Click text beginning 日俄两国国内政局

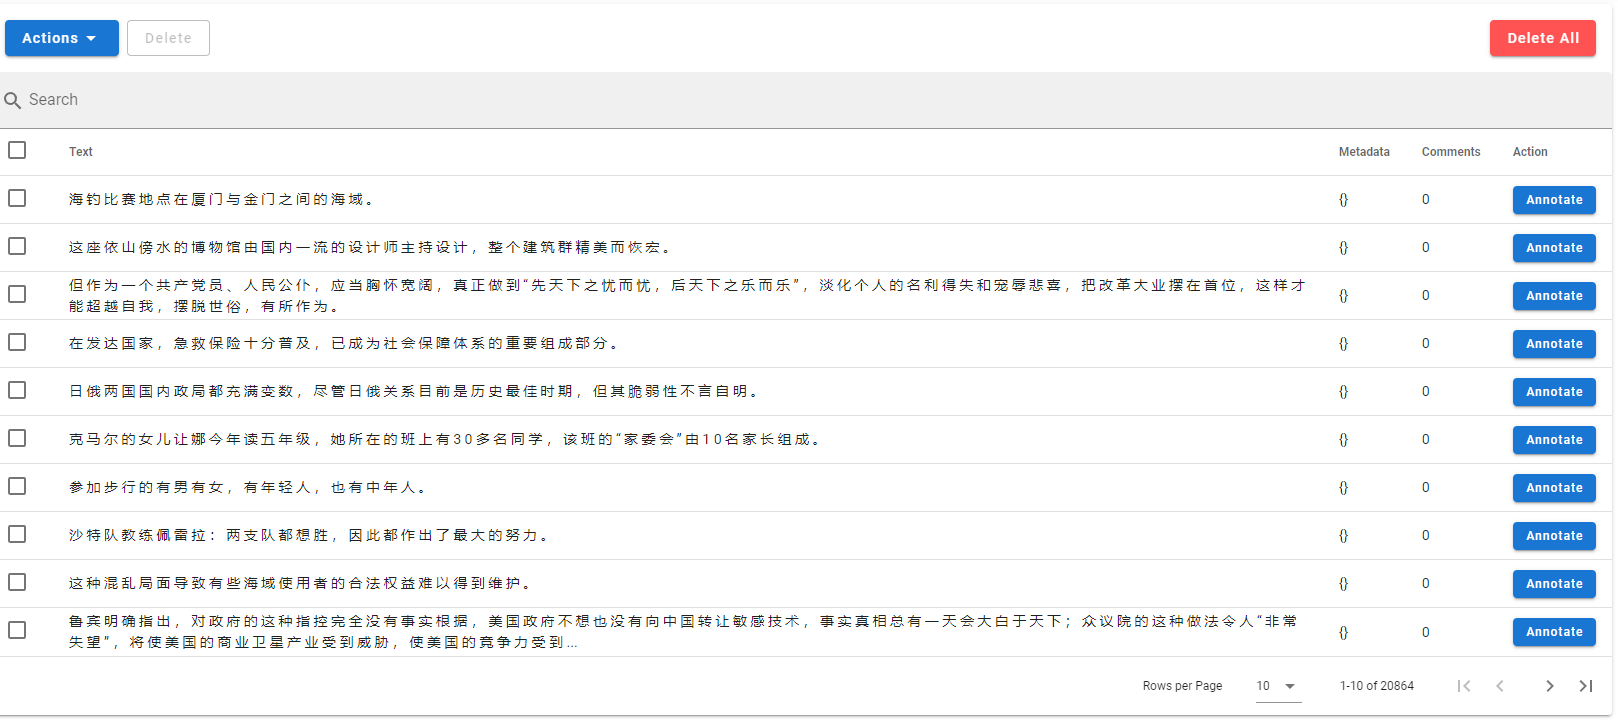pyautogui.click(x=414, y=392)
